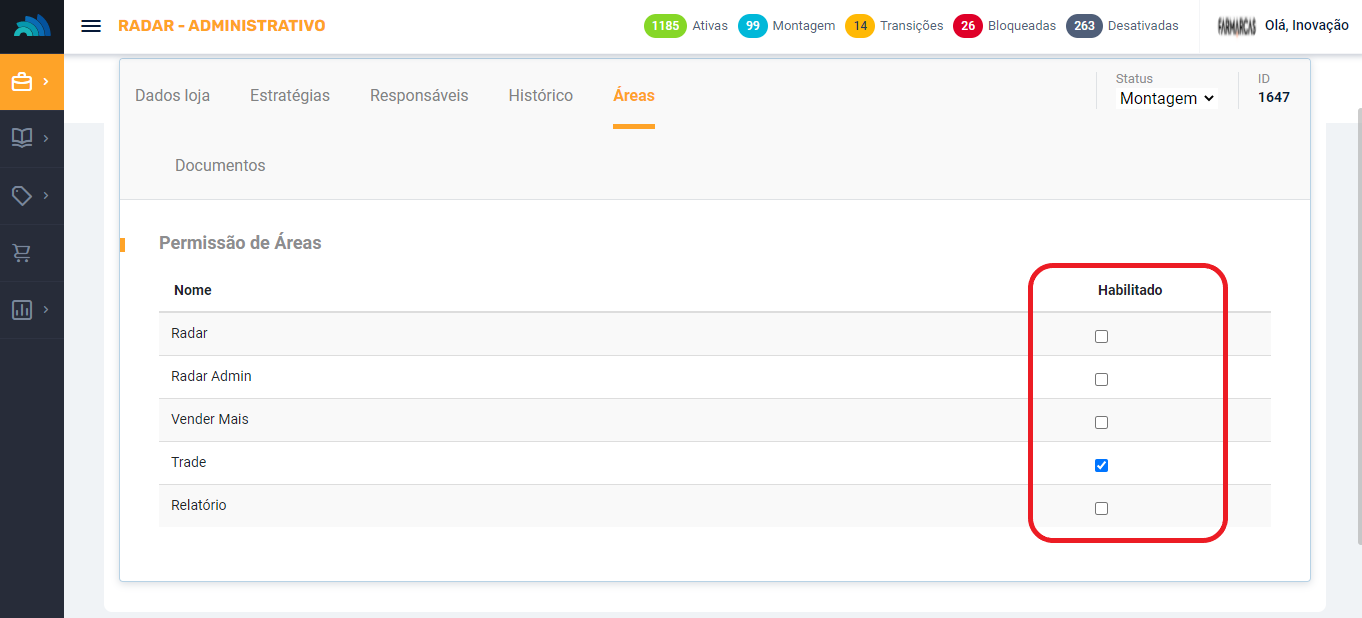Click the app logo in top-left corner
The width and height of the screenshot is (1362, 618).
(x=32, y=26)
